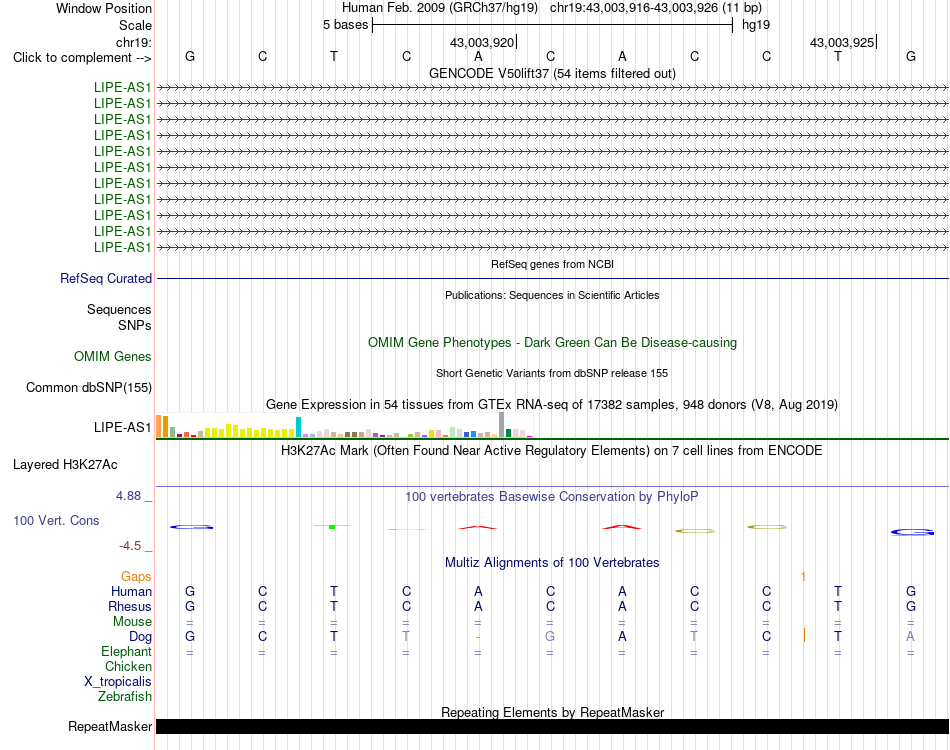The height and width of the screenshot is (750, 950).
Task: Open the Multiz Alignments of 100 Vertebrates title
Action: pos(552,563)
